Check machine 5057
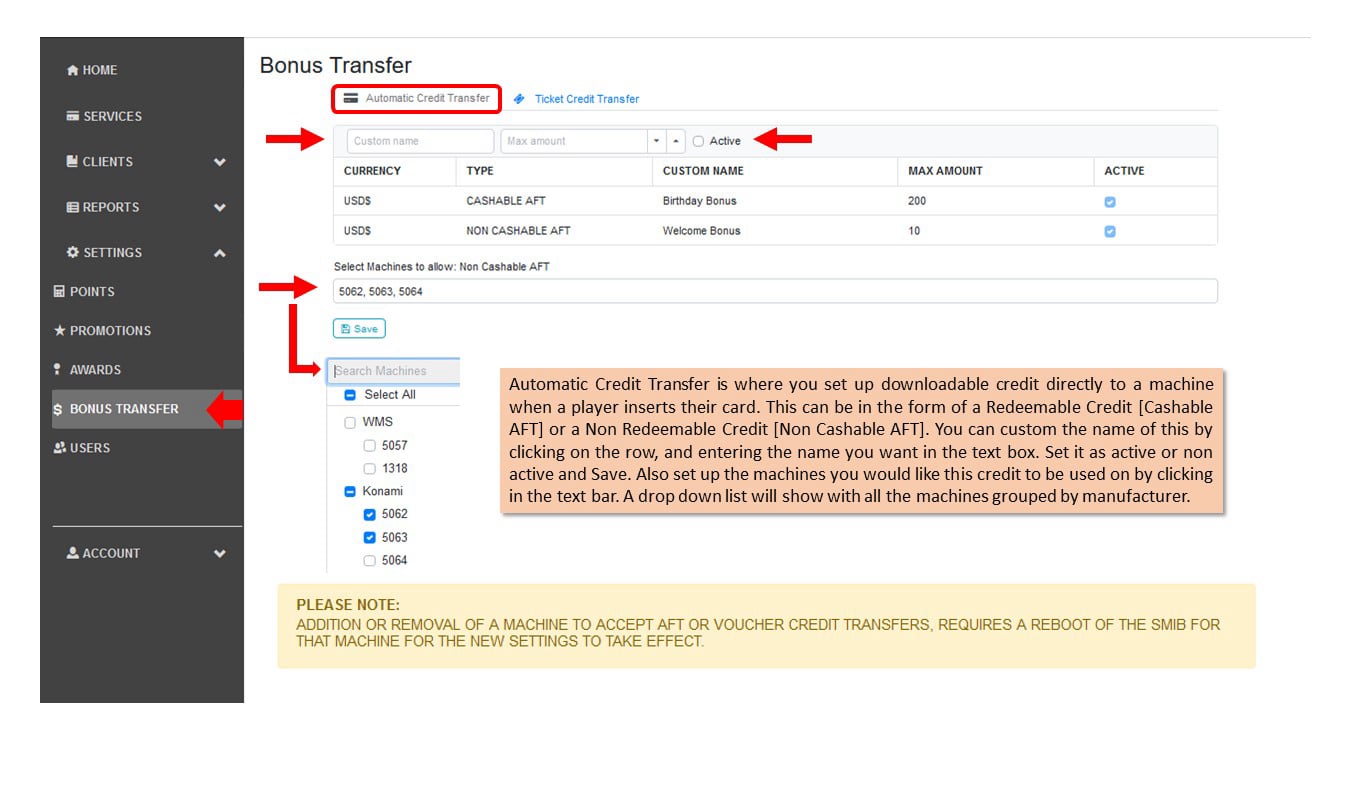This screenshot has height=794, width=1361. (x=370, y=446)
